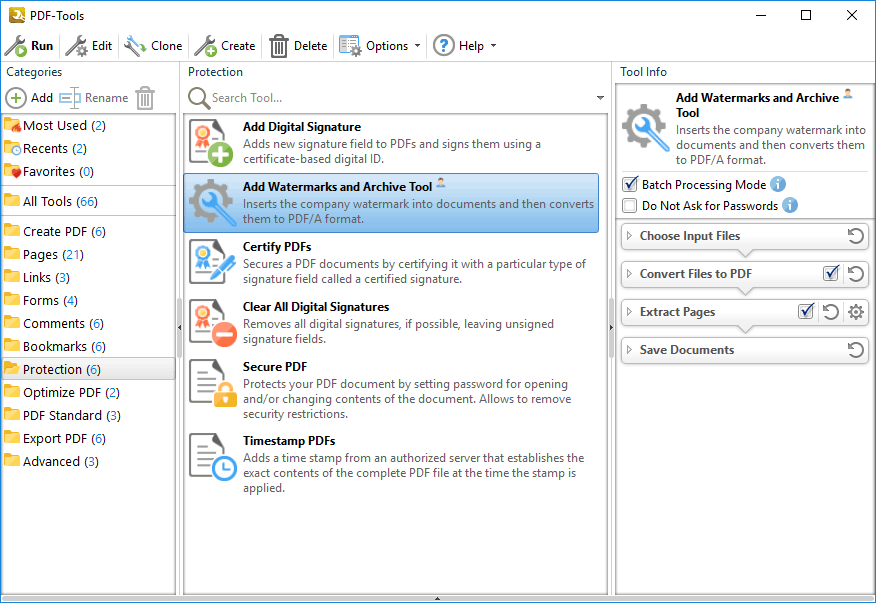Reset the Choose Input Files step
The width and height of the screenshot is (876, 603).
point(855,236)
